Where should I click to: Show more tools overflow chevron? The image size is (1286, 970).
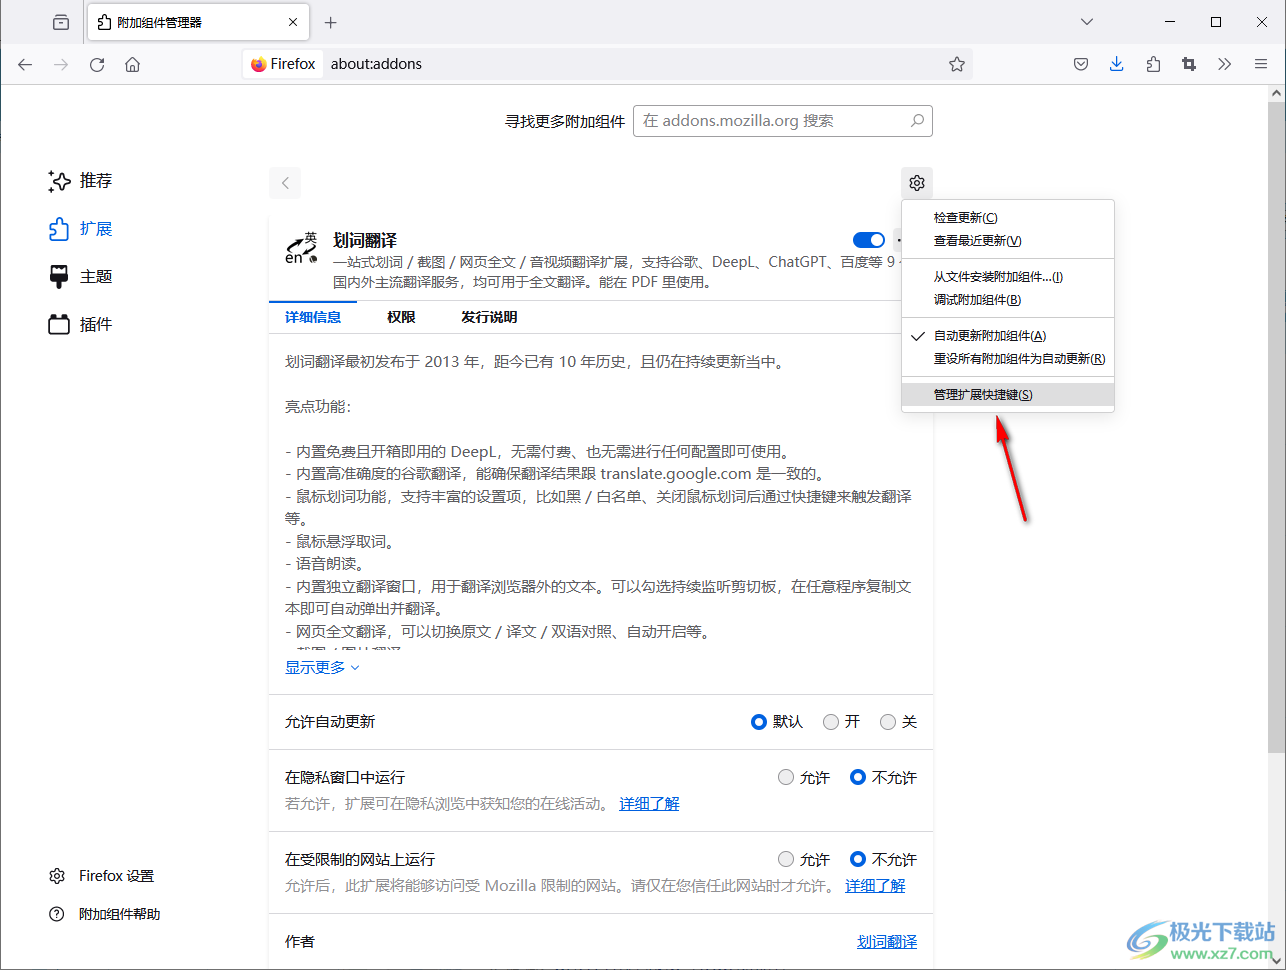[x=1225, y=64]
